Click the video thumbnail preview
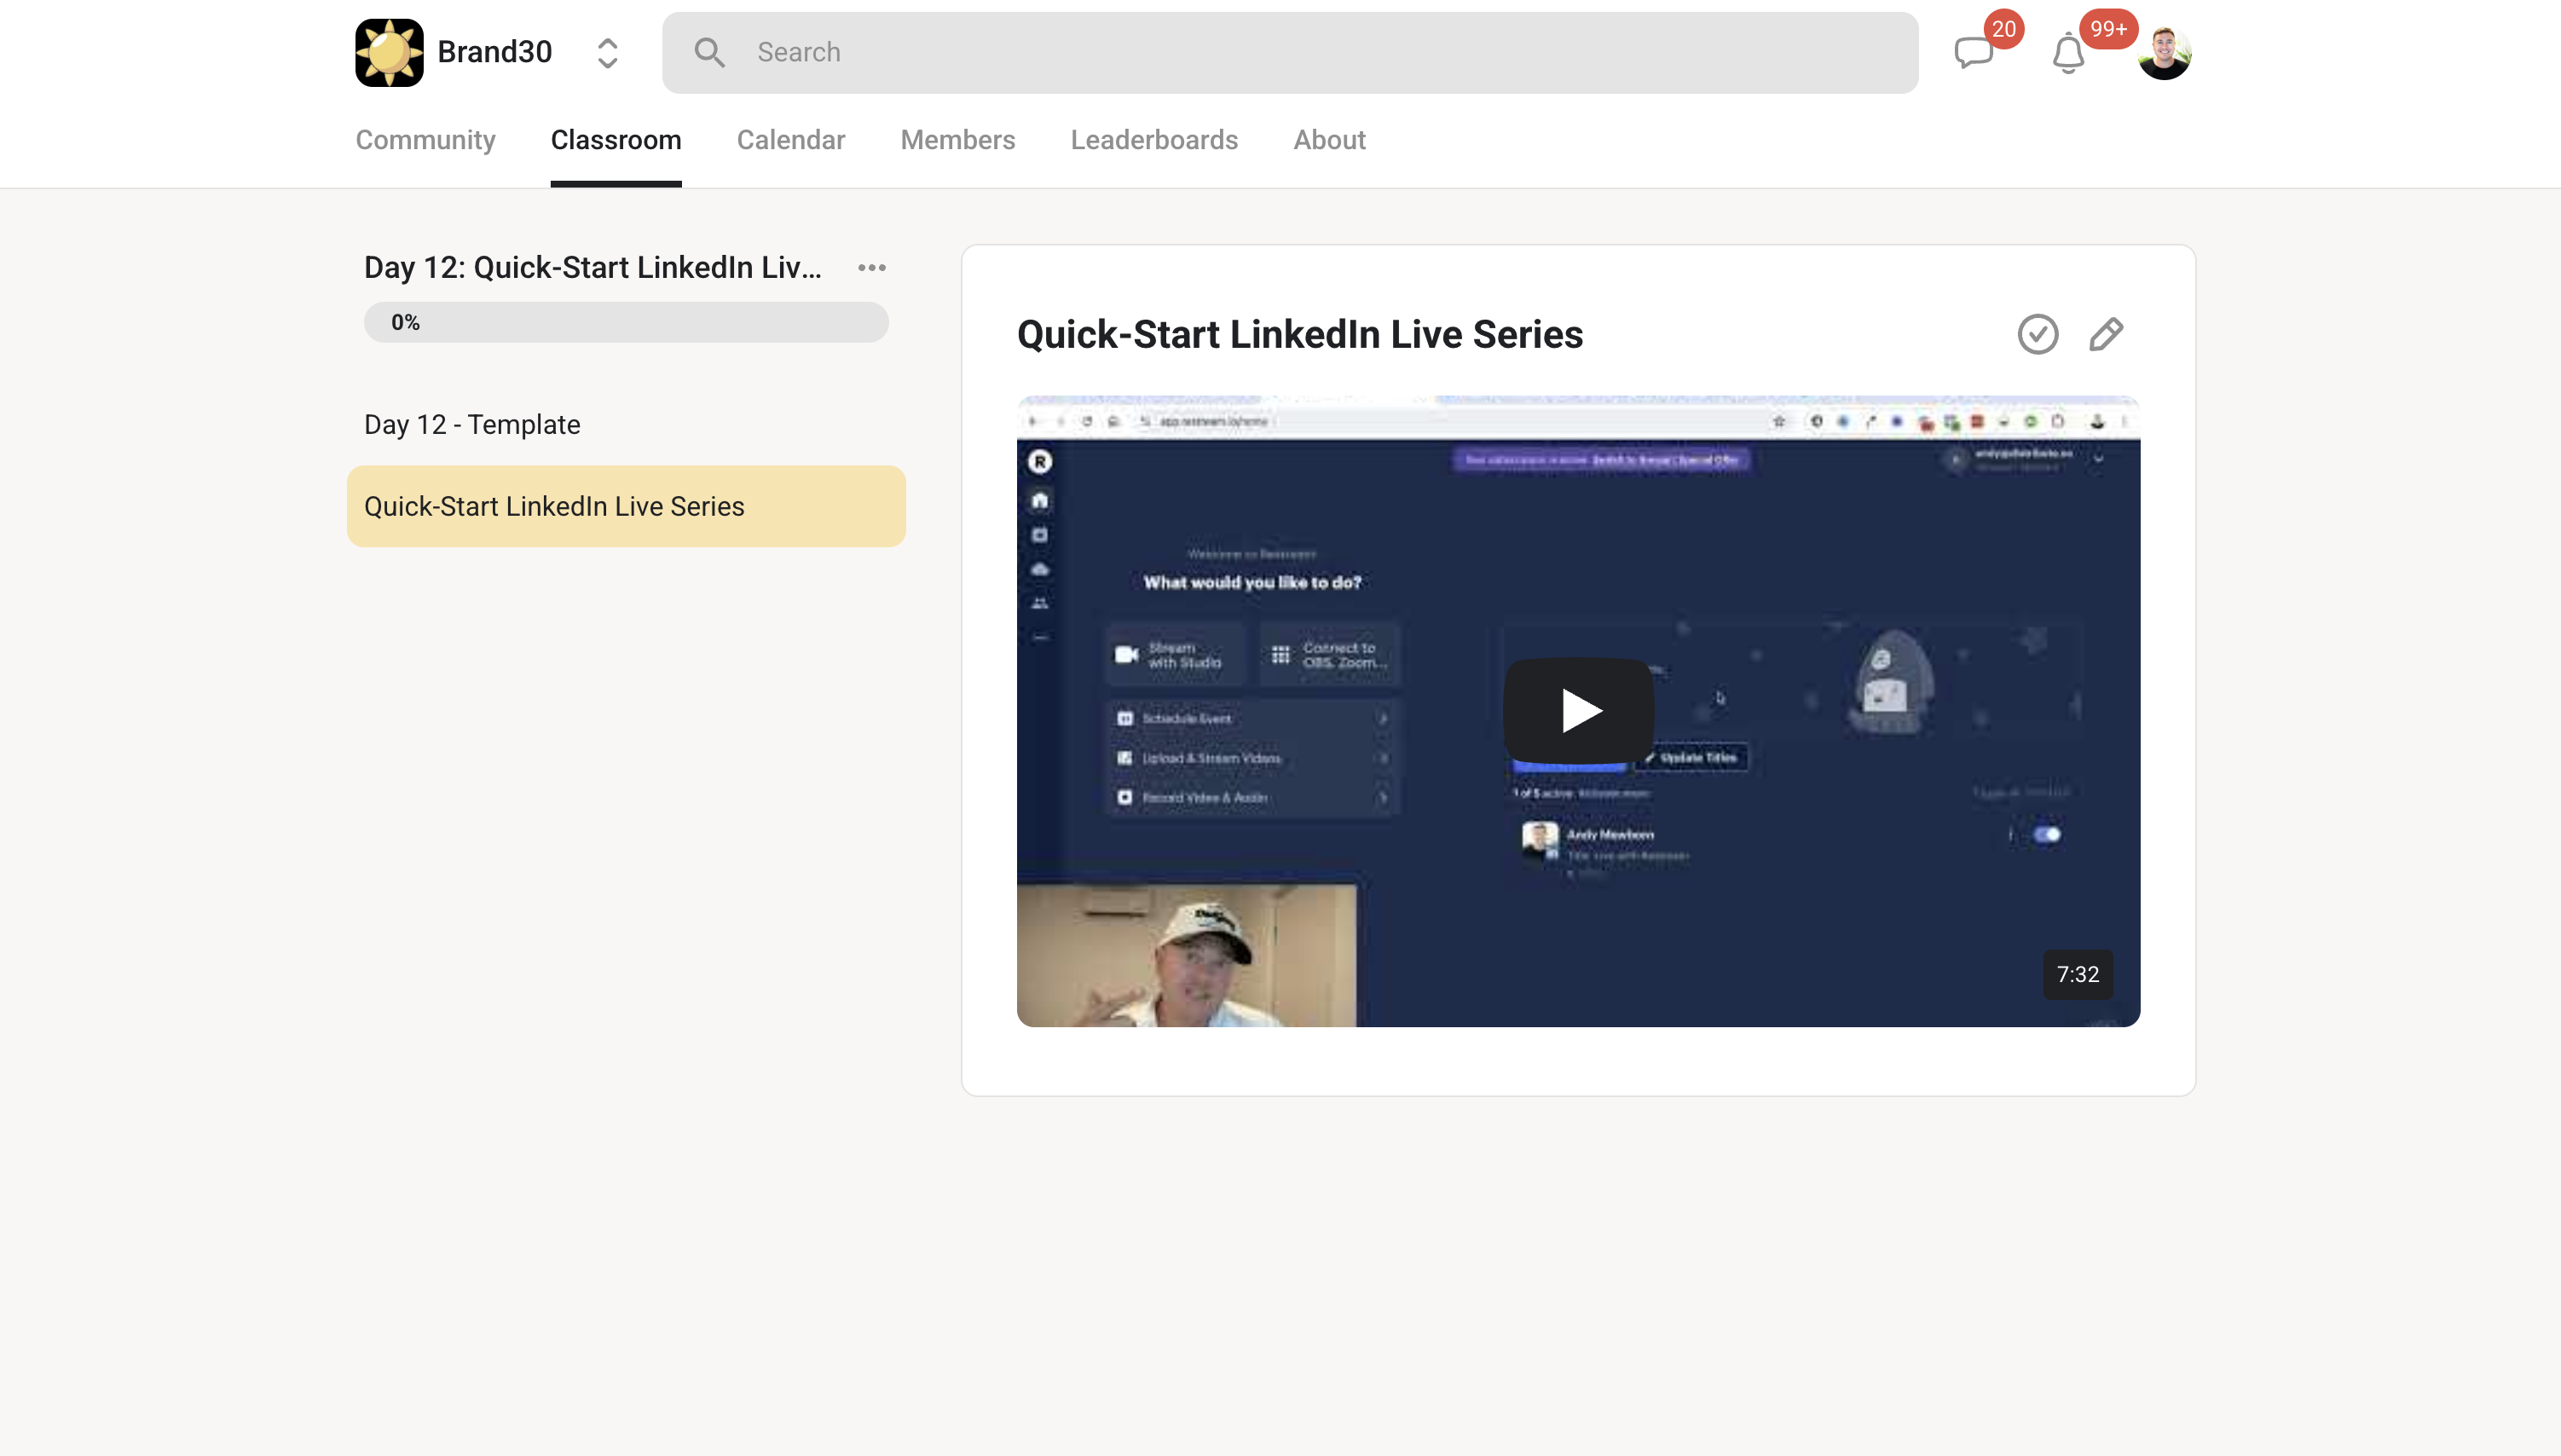Screen dimensions: 2561x1456 (x=1576, y=709)
